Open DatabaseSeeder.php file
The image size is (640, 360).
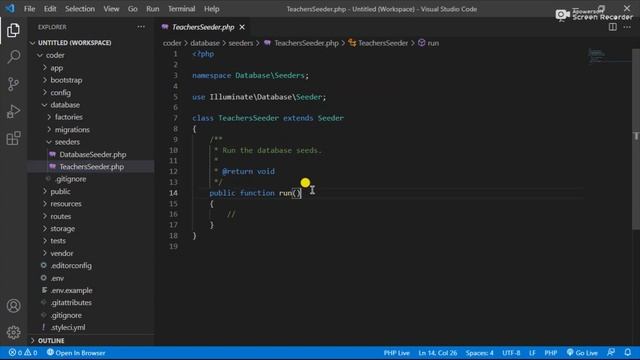91,154
